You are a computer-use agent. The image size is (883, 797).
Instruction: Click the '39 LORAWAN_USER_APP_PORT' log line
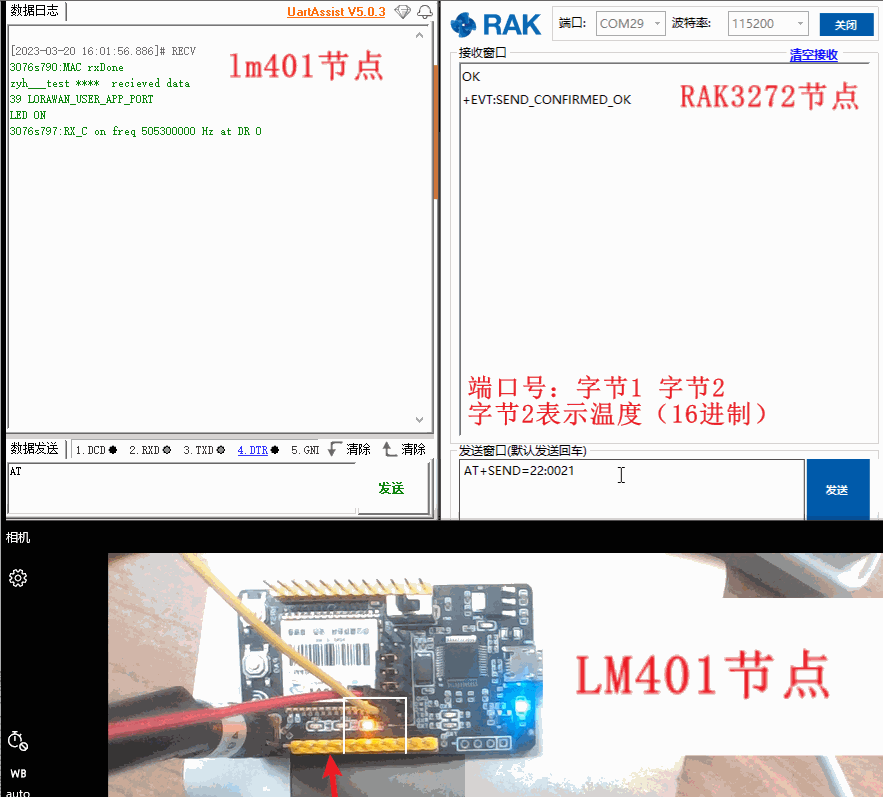82,99
